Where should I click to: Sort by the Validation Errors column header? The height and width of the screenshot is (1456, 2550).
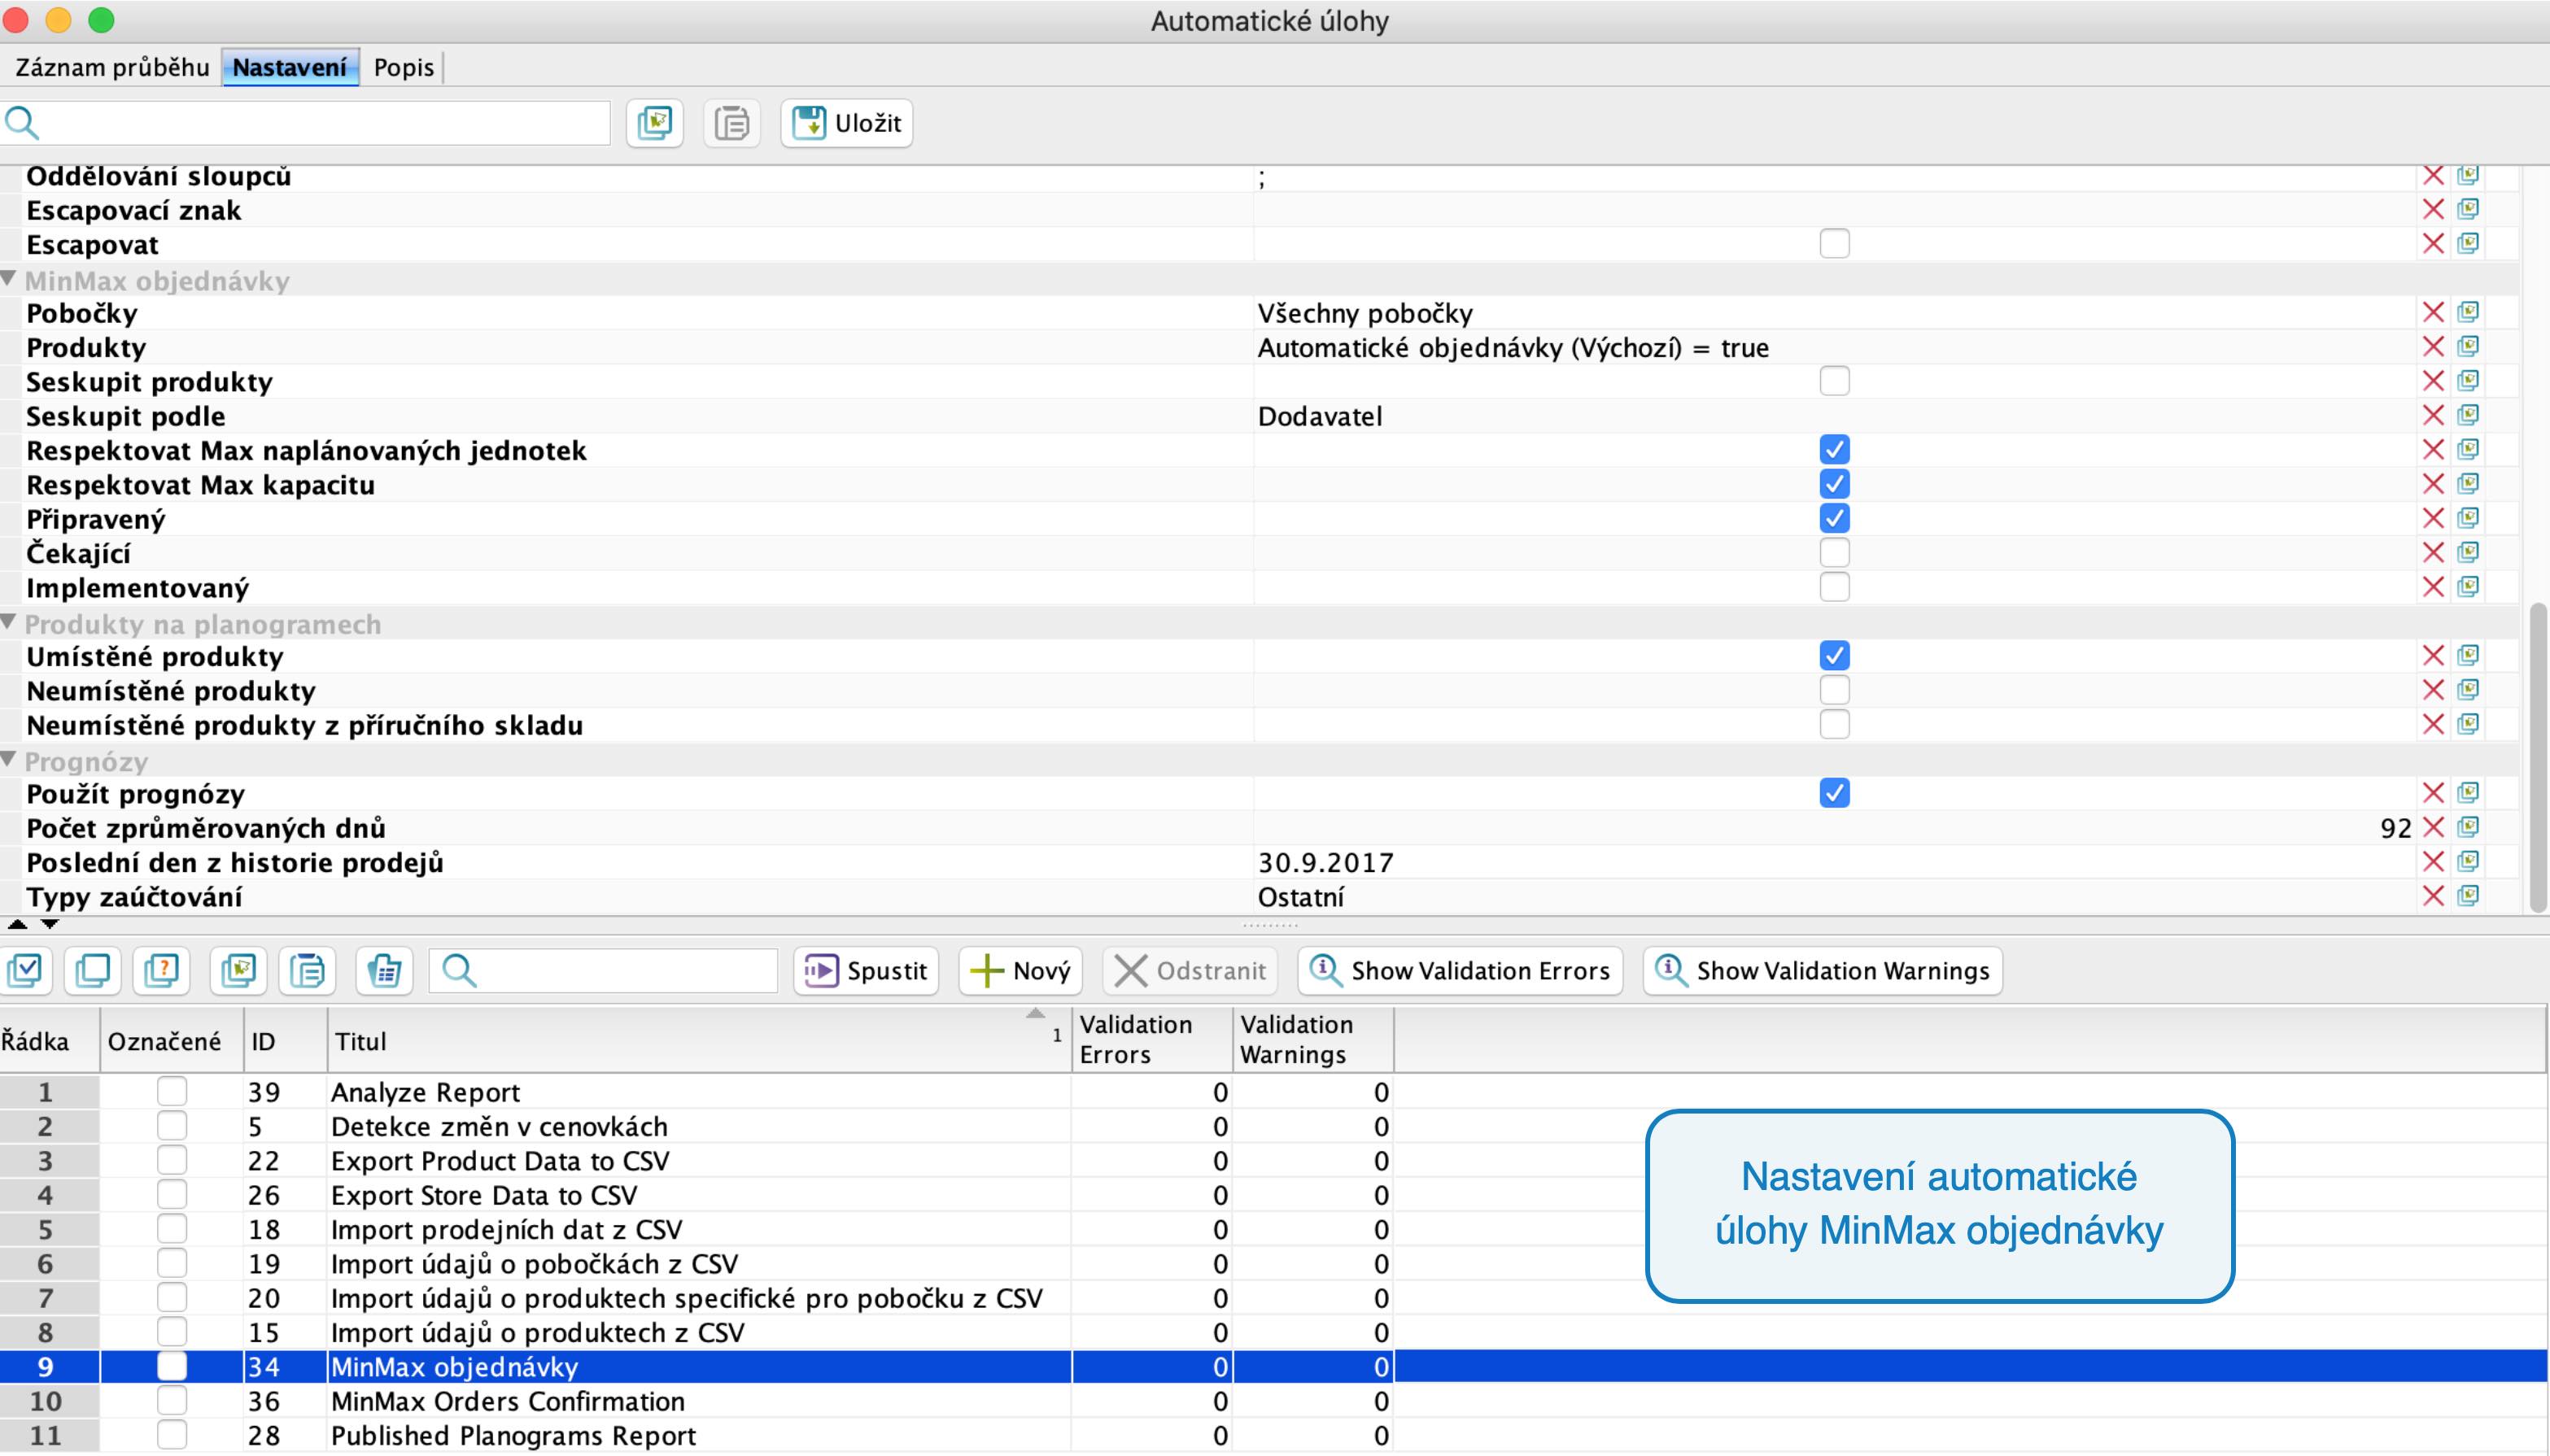click(x=1152, y=1040)
